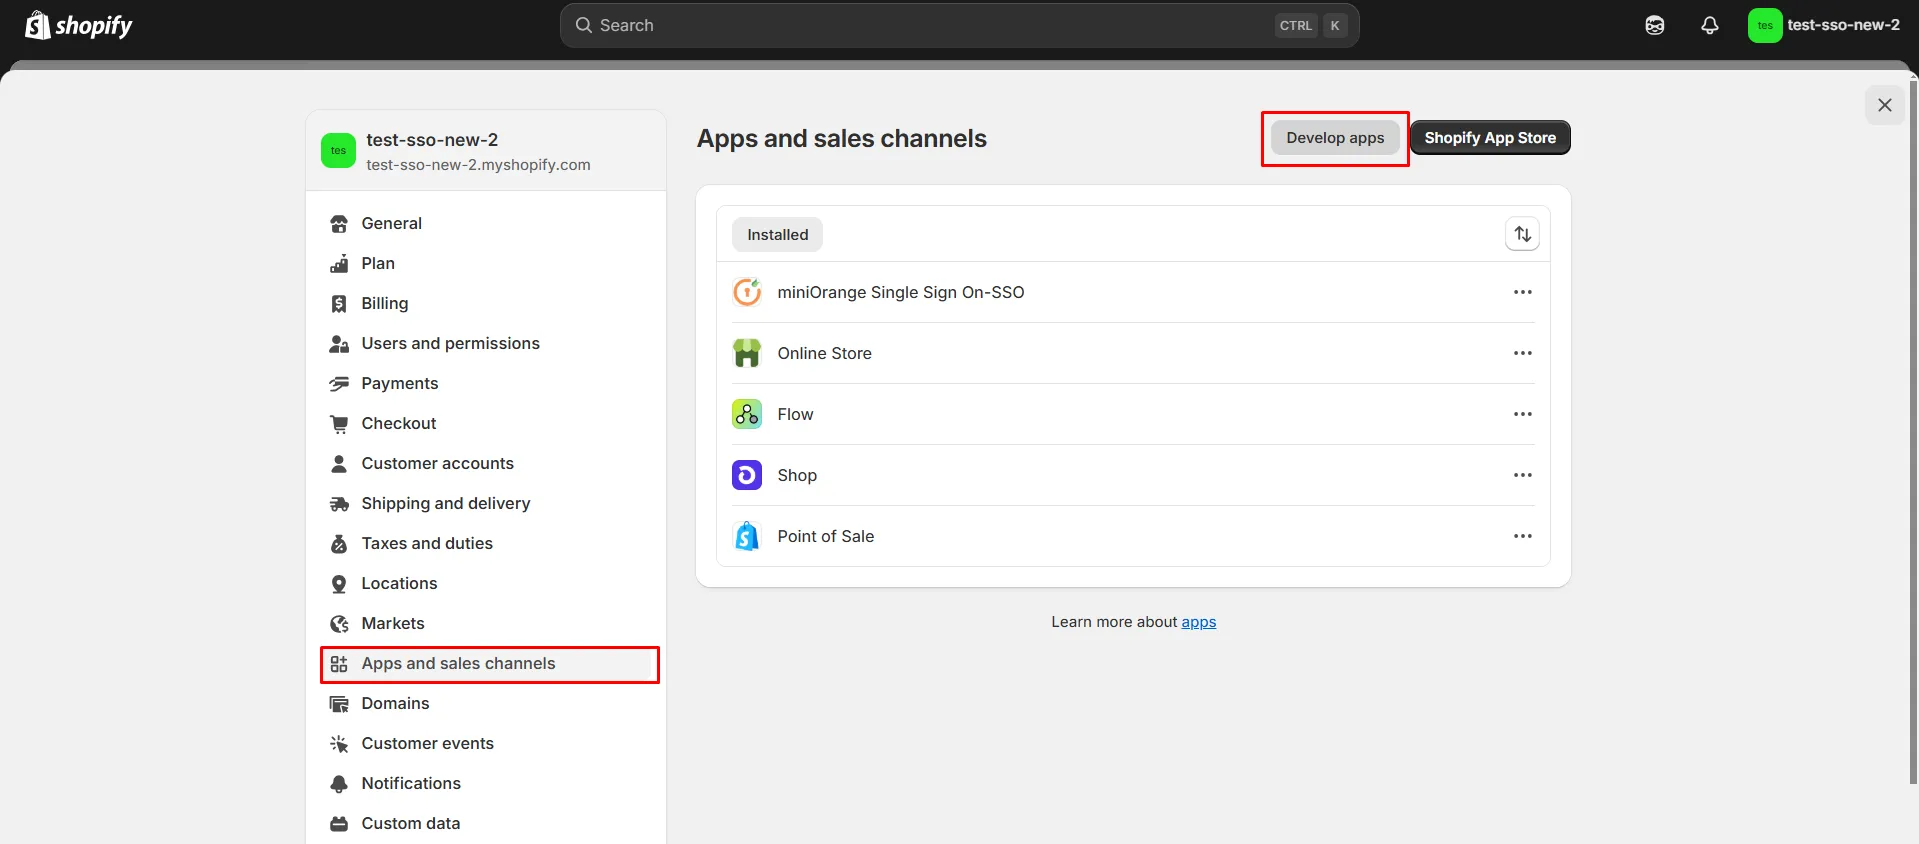Open miniOrange Single Sign On-SSO app row
Screen dimensions: 1919x844
coord(1133,292)
